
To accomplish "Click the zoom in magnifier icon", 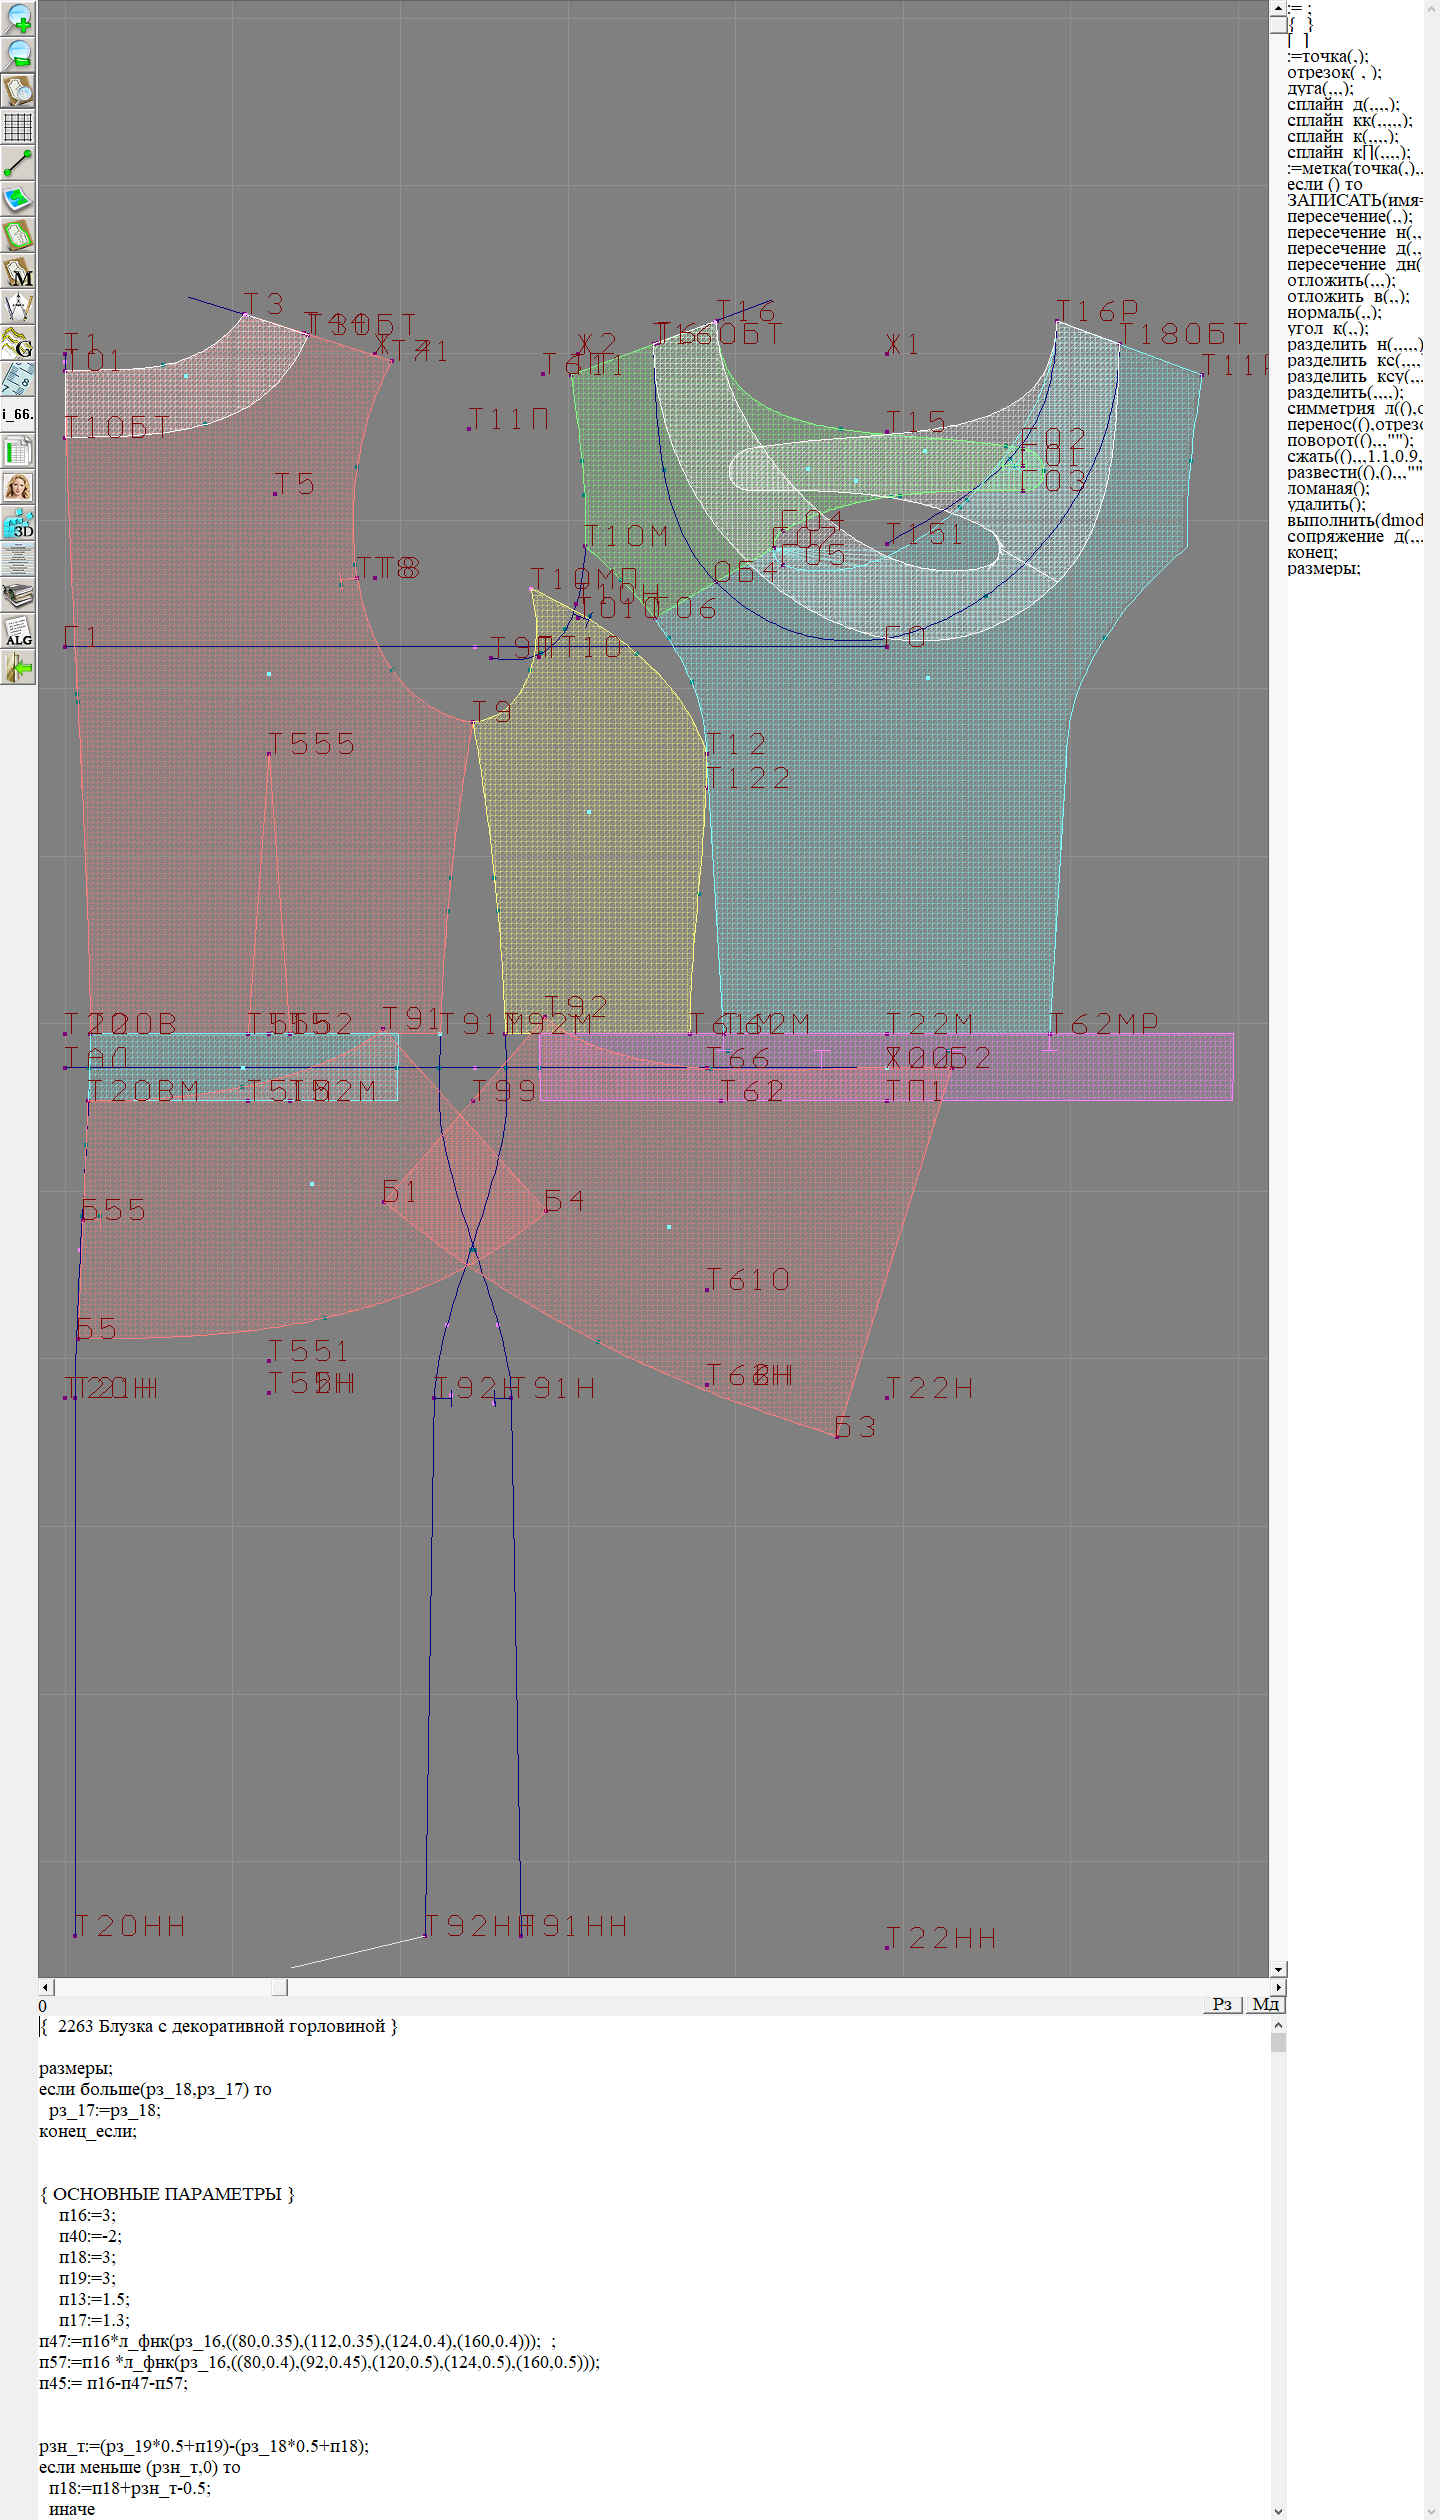I will coord(18,18).
